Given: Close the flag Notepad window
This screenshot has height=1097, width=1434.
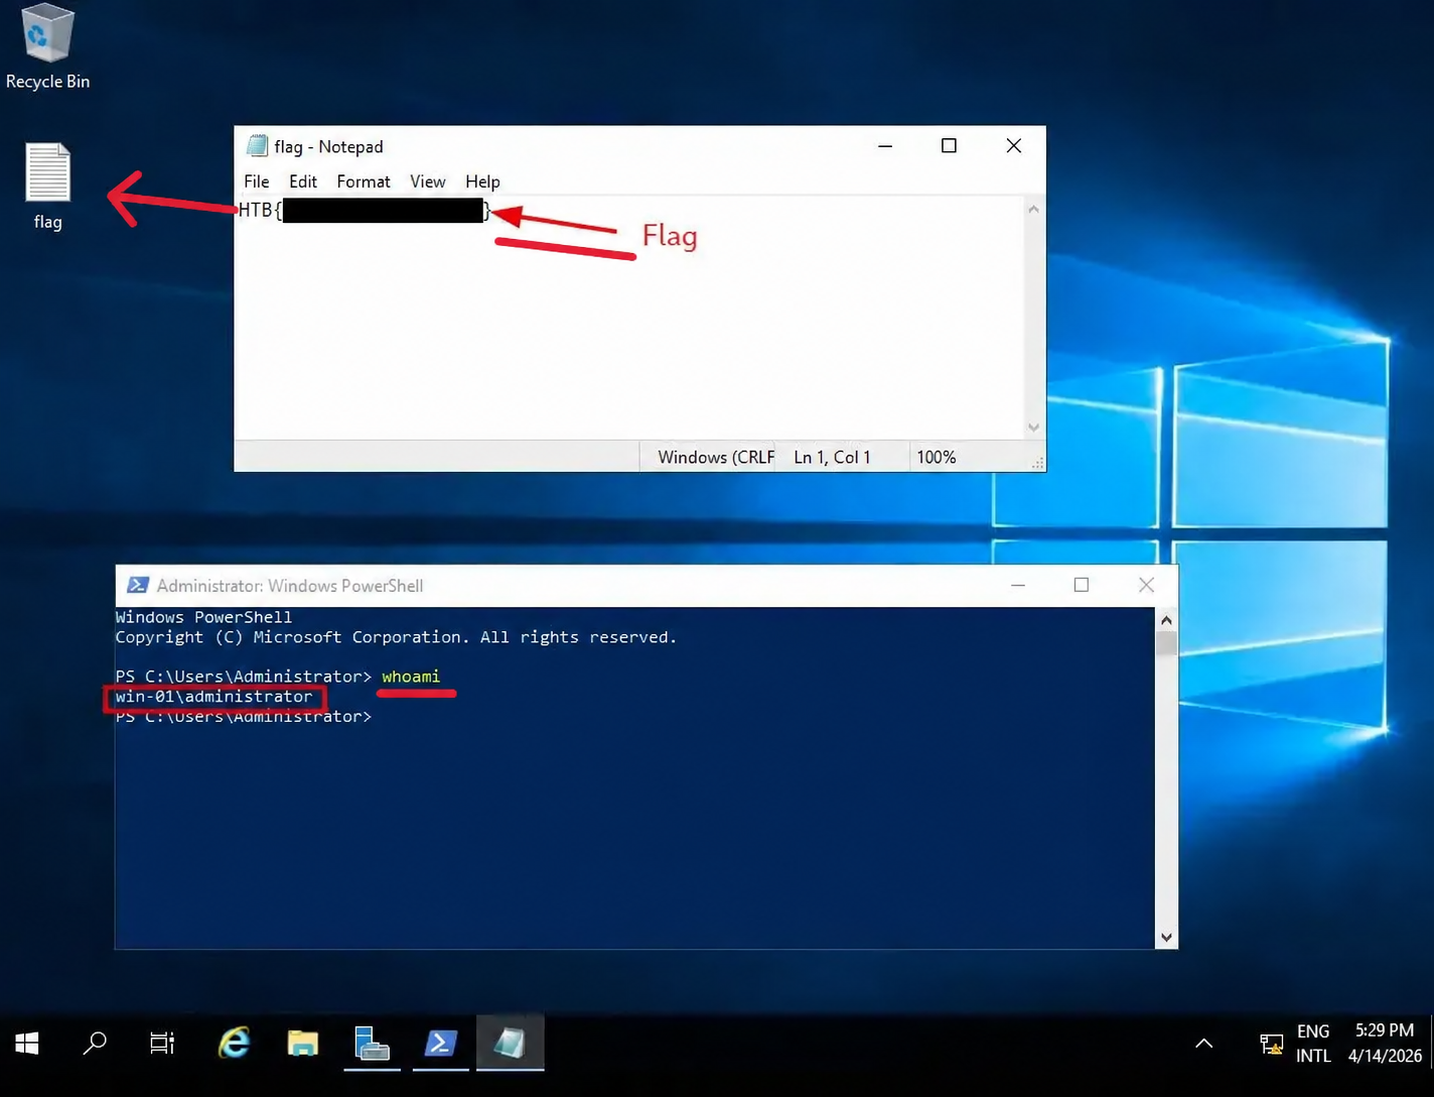Looking at the screenshot, I should pyautogui.click(x=1014, y=146).
